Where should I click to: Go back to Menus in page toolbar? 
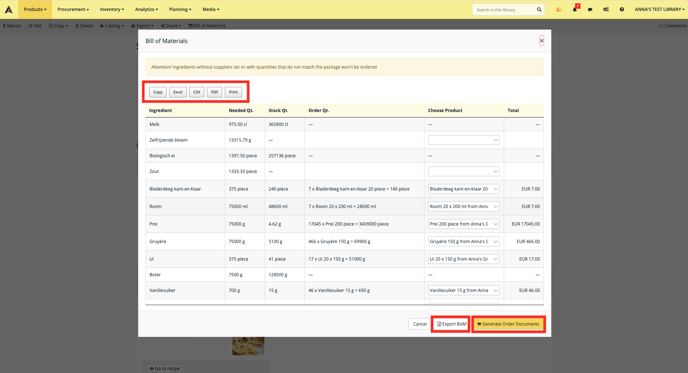12,26
